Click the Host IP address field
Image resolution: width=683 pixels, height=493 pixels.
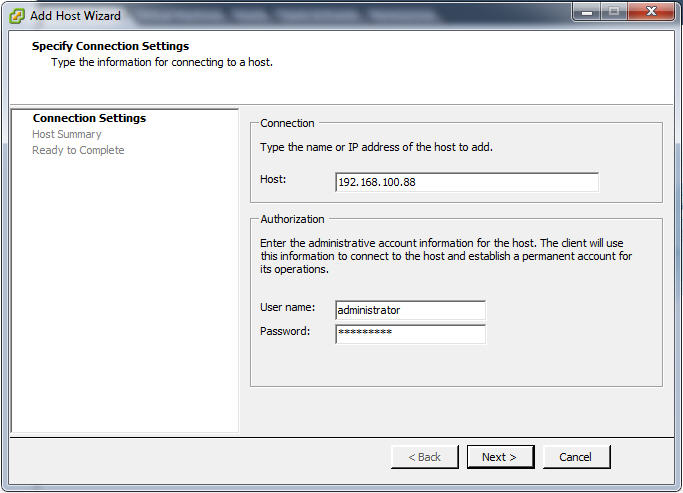[x=467, y=182]
